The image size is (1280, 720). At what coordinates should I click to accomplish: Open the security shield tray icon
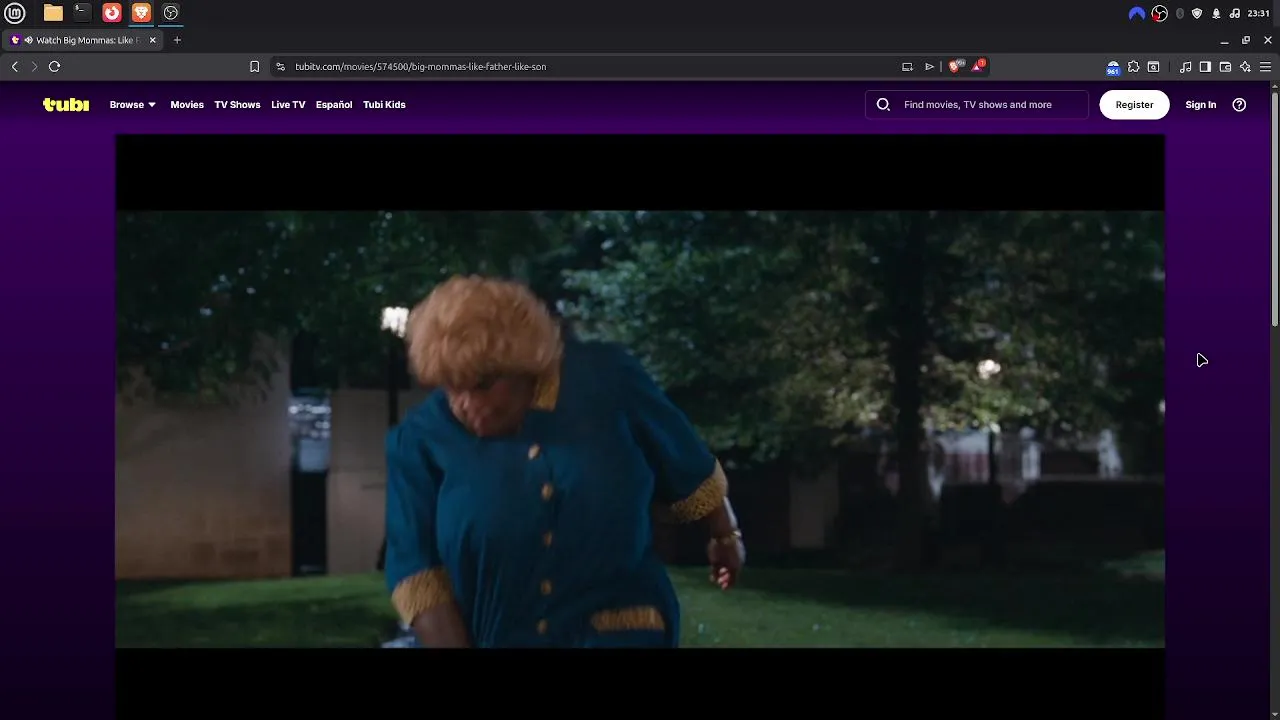(x=1197, y=13)
